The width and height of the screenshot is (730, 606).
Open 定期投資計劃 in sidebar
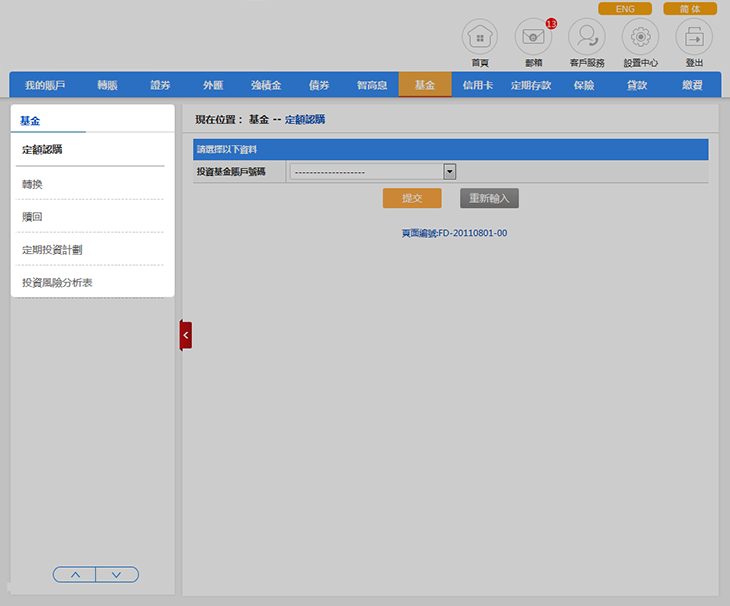click(51, 249)
